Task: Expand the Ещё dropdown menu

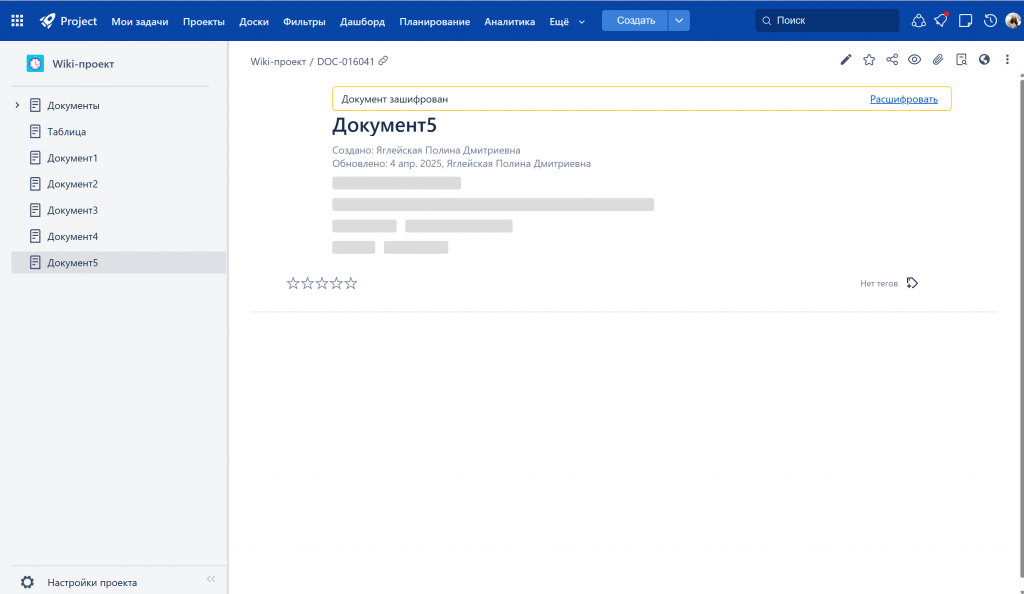Action: click(x=567, y=22)
